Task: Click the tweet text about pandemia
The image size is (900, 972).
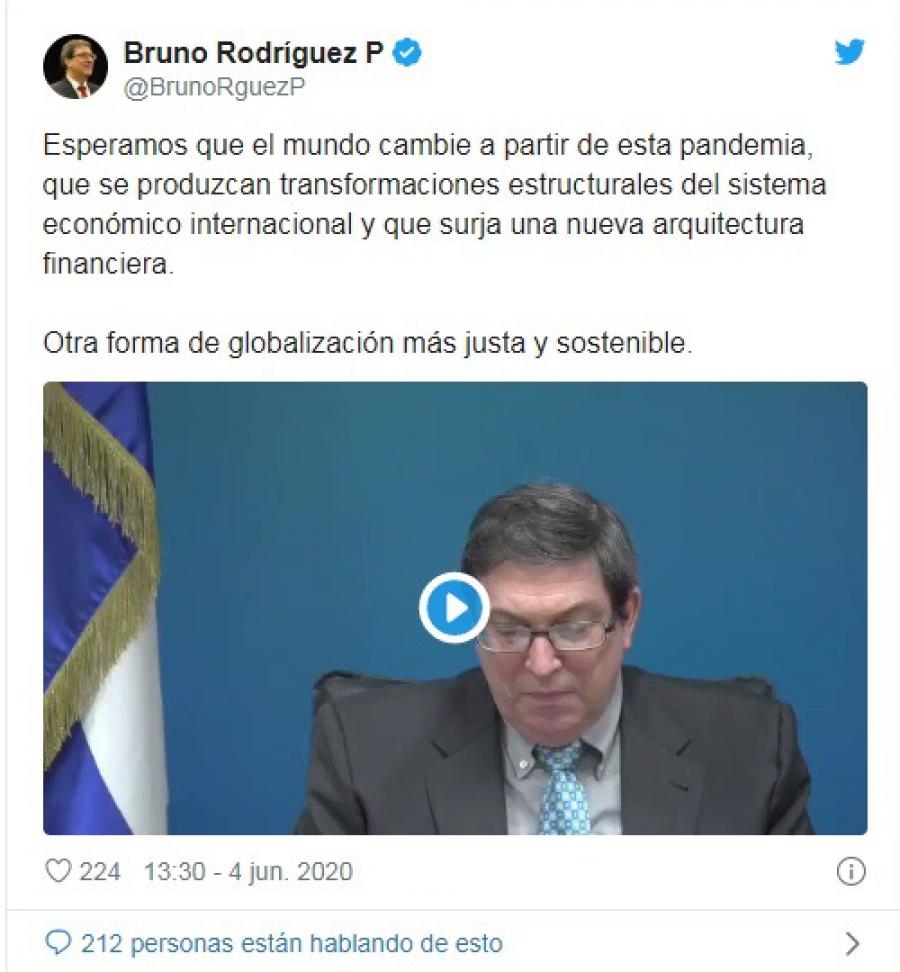Action: point(434,204)
